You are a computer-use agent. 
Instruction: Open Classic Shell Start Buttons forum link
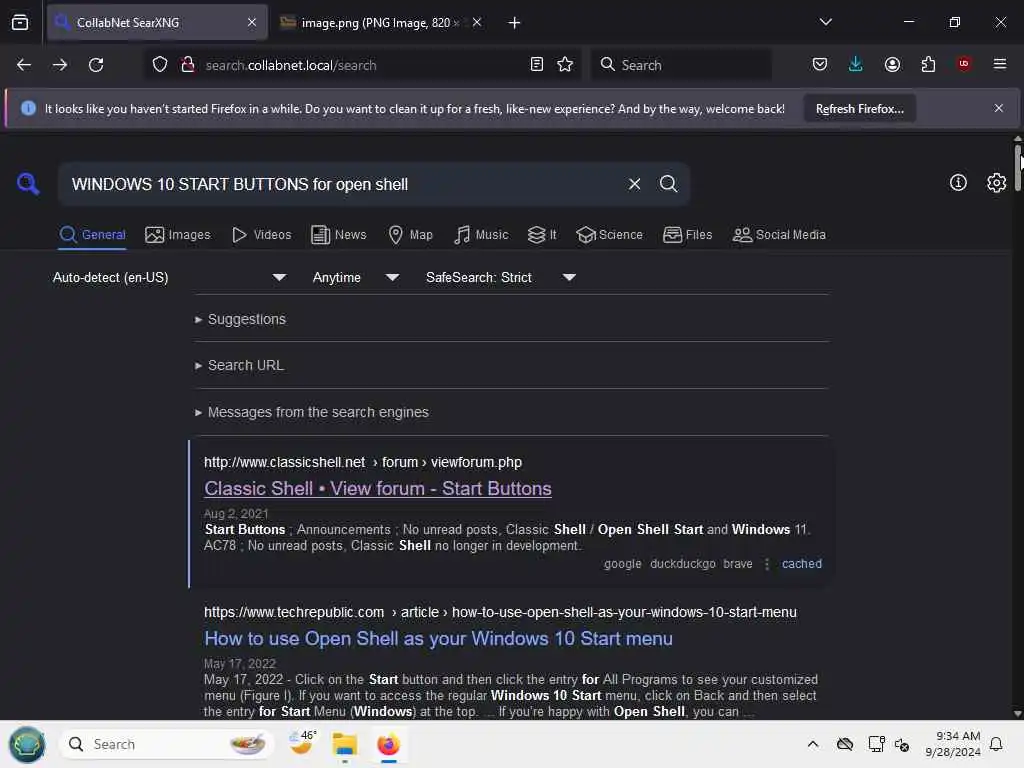[x=377, y=488]
